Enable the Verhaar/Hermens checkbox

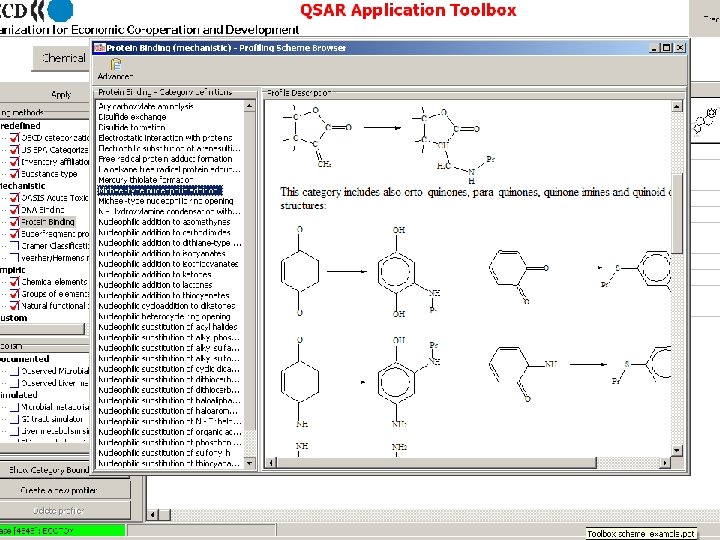(x=15, y=258)
